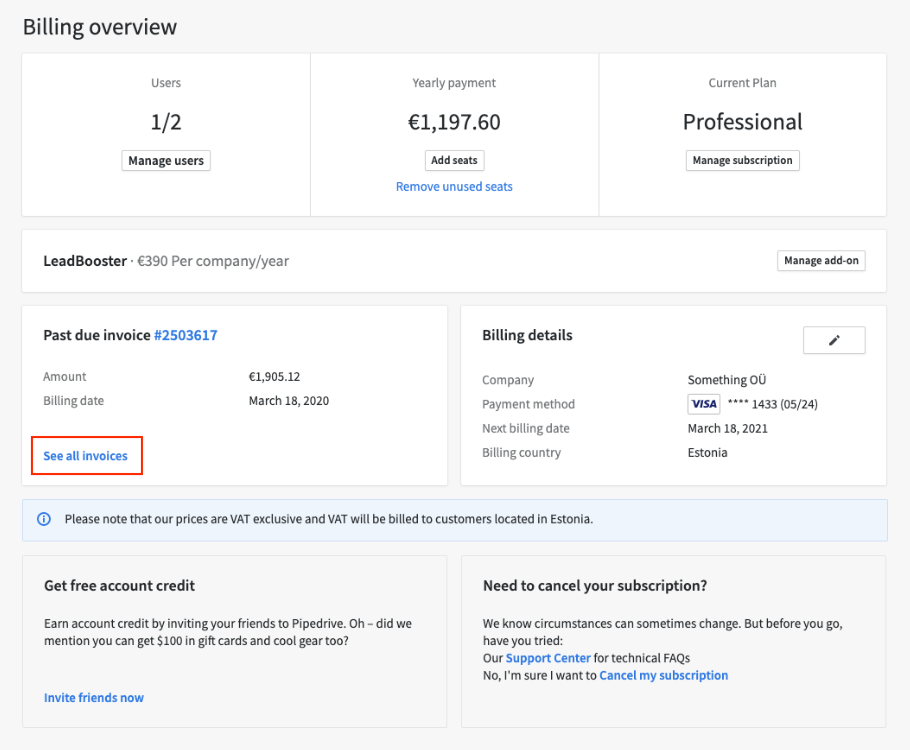
Task: Click Remove unused seats link
Action: 454,187
